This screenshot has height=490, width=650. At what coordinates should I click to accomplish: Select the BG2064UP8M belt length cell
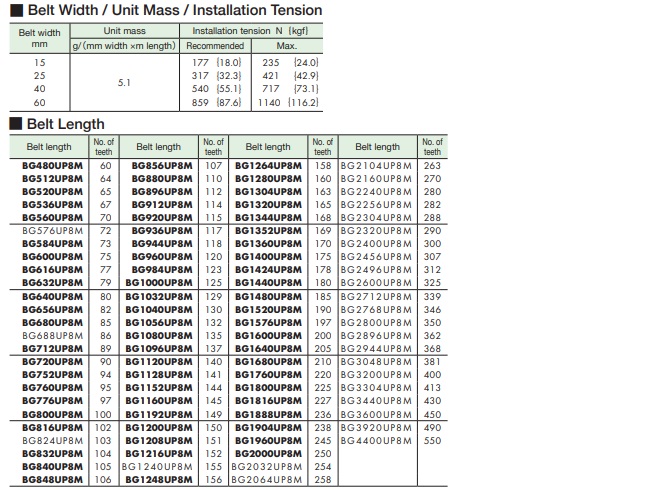266,480
